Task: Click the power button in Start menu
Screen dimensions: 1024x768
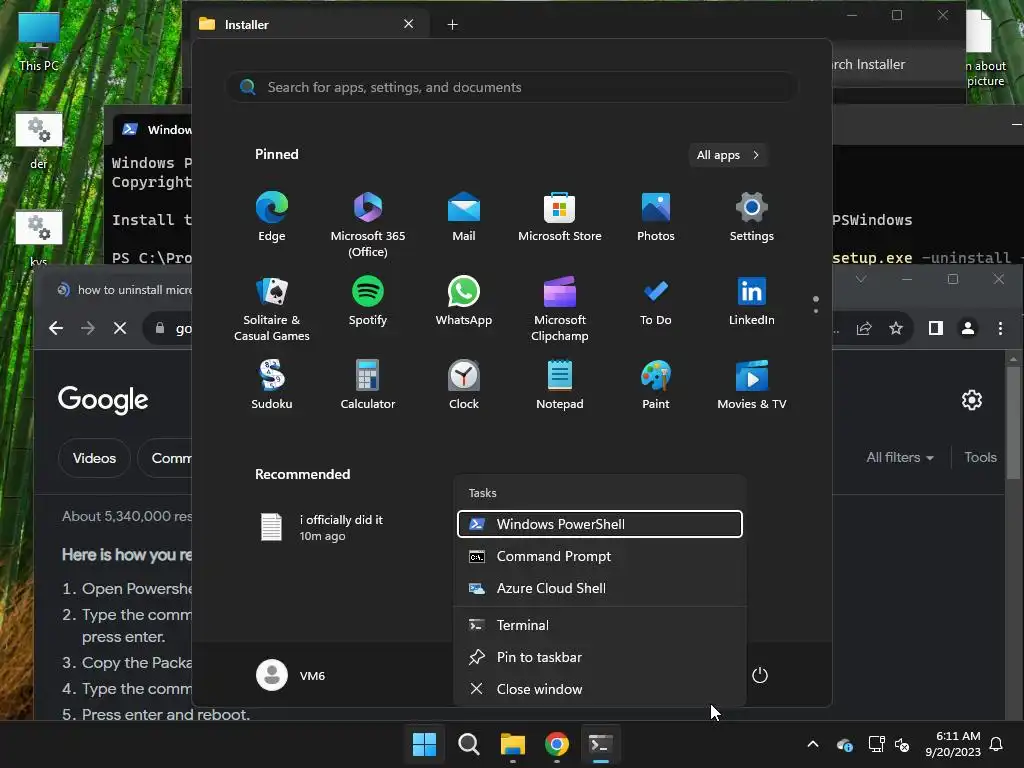Action: click(760, 675)
